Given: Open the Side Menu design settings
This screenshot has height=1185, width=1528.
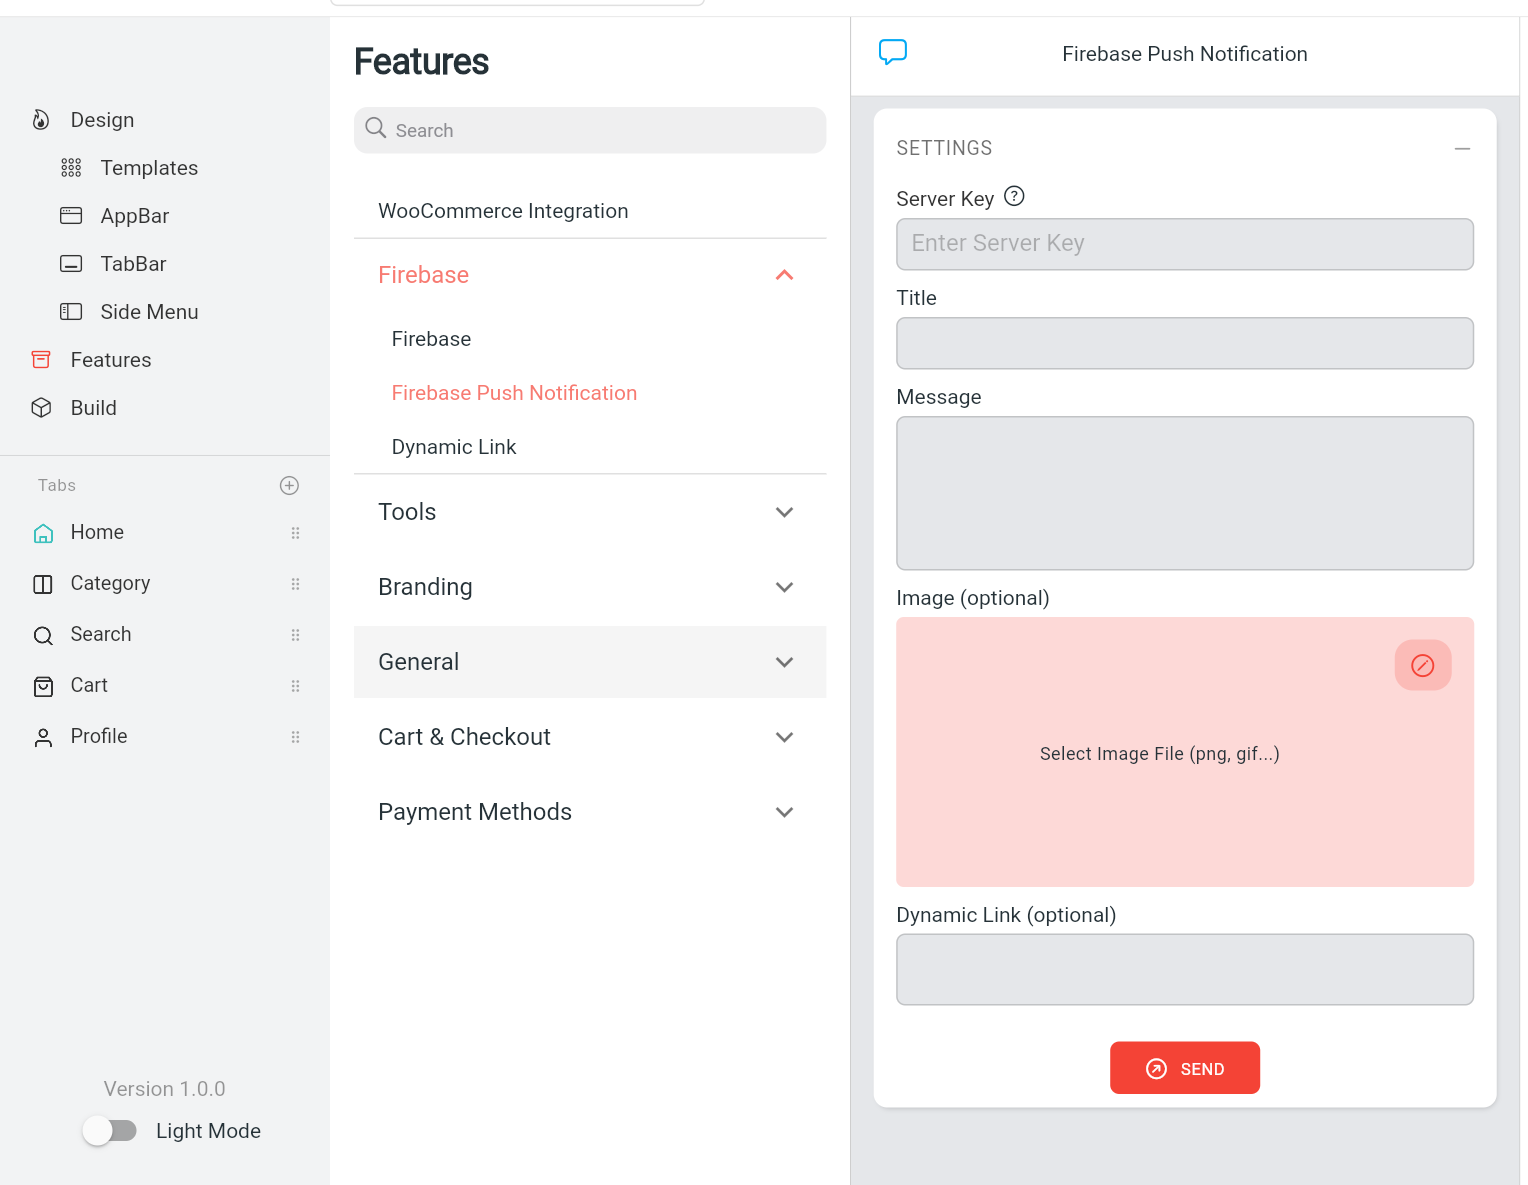Looking at the screenshot, I should pos(149,312).
